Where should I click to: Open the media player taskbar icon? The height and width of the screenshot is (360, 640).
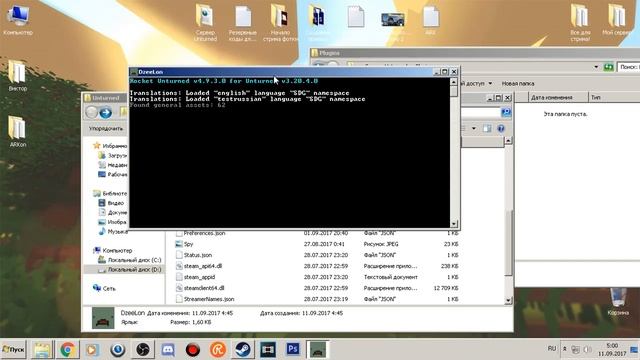pyautogui.click(x=92, y=350)
